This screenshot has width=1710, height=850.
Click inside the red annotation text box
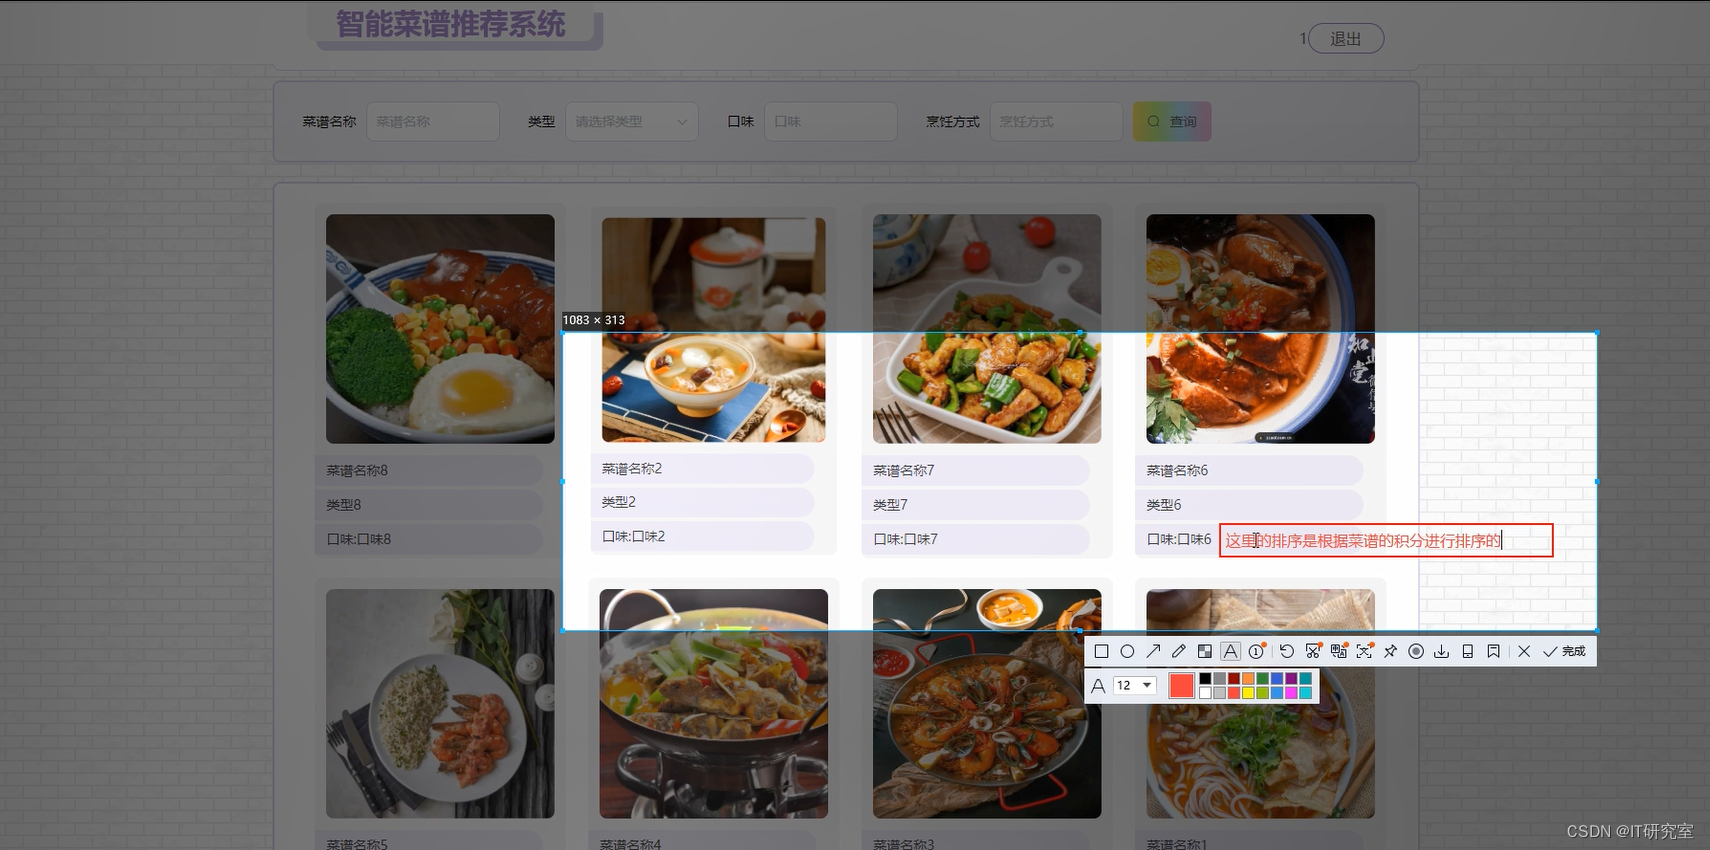click(1386, 540)
